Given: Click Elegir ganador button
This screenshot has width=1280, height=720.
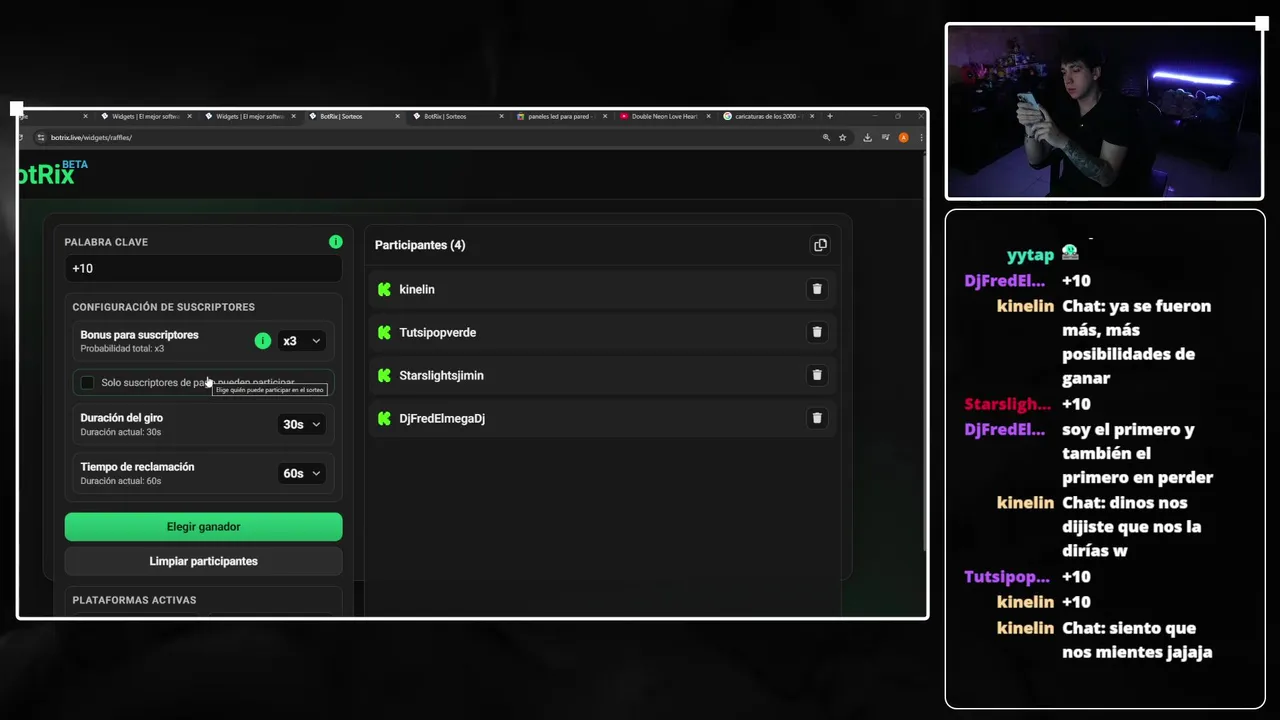Looking at the screenshot, I should [x=203, y=527].
